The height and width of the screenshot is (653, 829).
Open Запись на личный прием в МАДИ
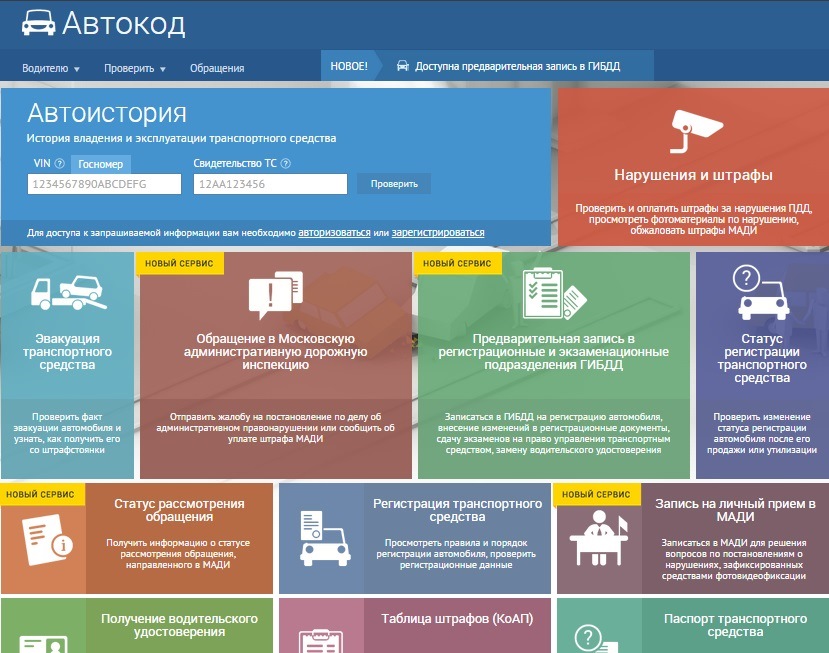pyautogui.click(x=735, y=510)
